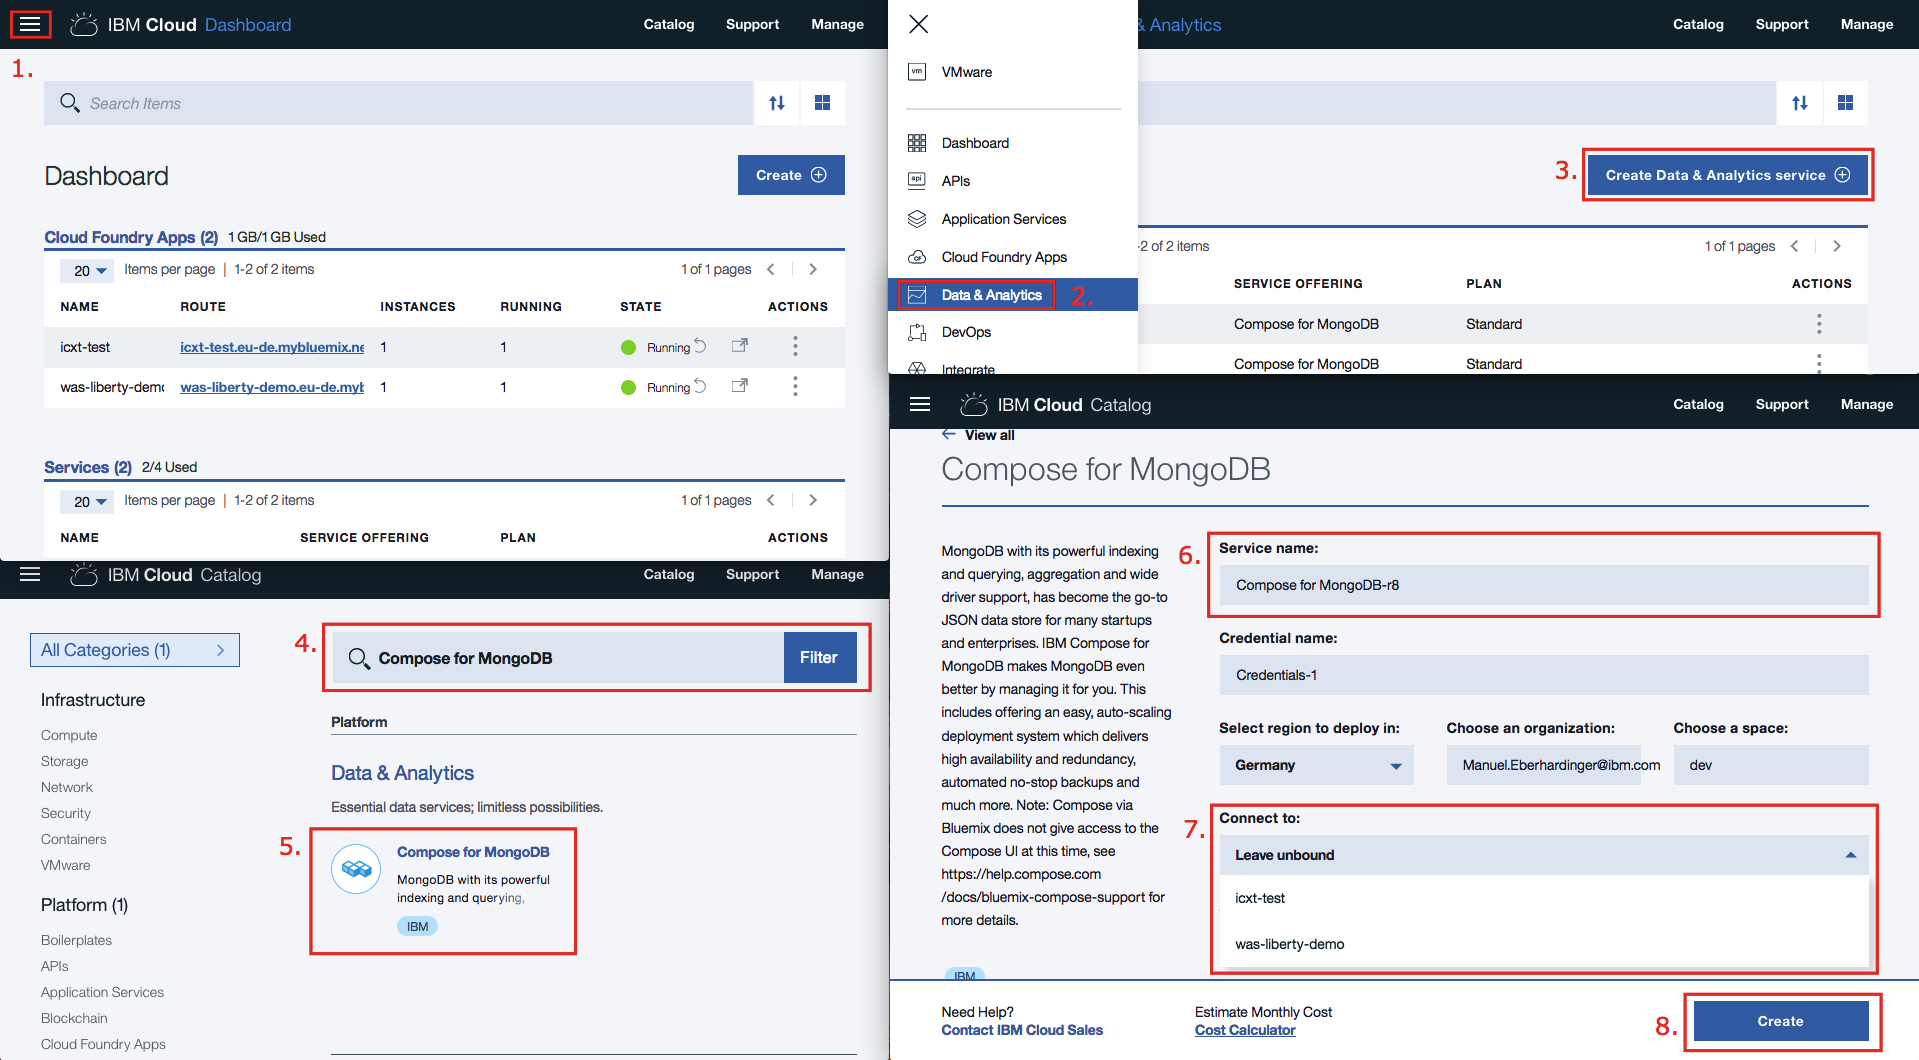This screenshot has width=1919, height=1060.
Task: Click View all back link
Action: coord(979,435)
